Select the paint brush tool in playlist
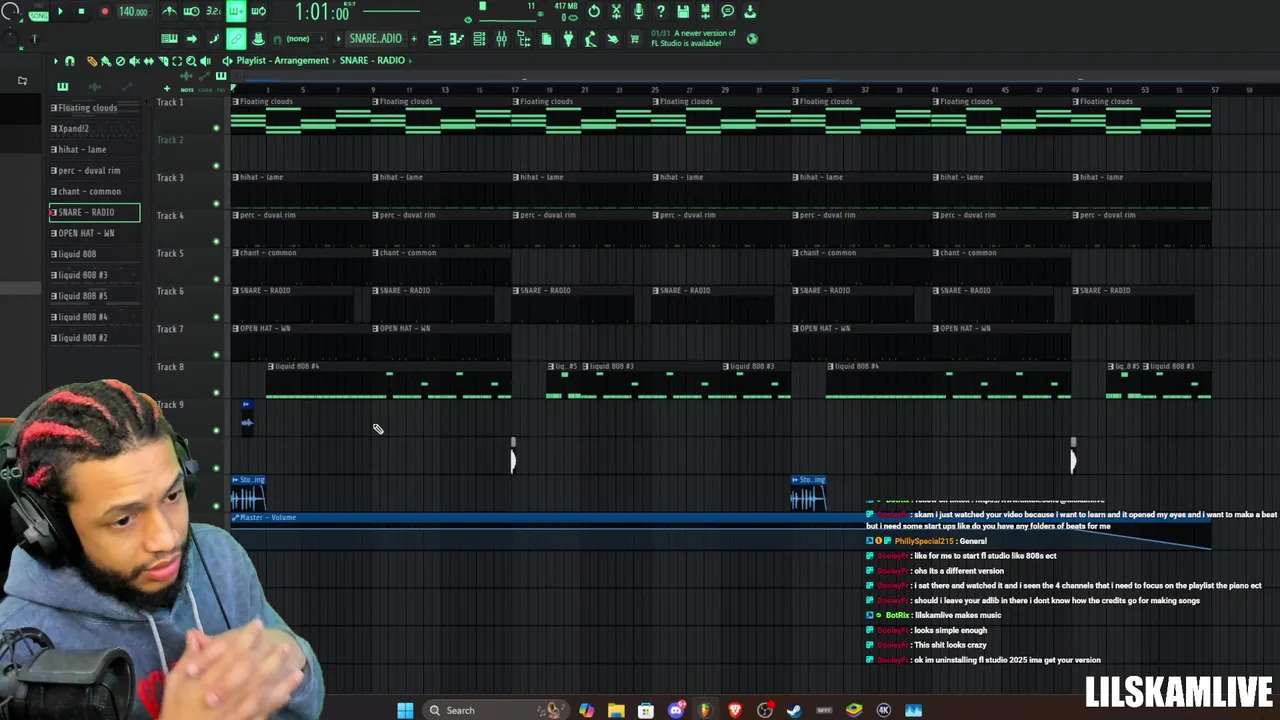 105,61
